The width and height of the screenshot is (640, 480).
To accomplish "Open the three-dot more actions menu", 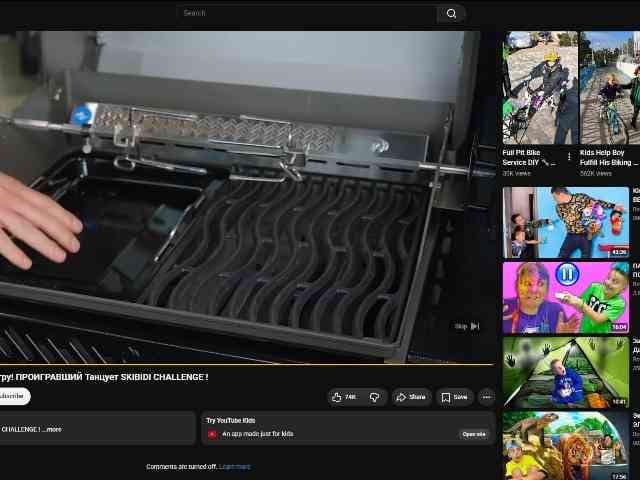I will click(x=487, y=397).
